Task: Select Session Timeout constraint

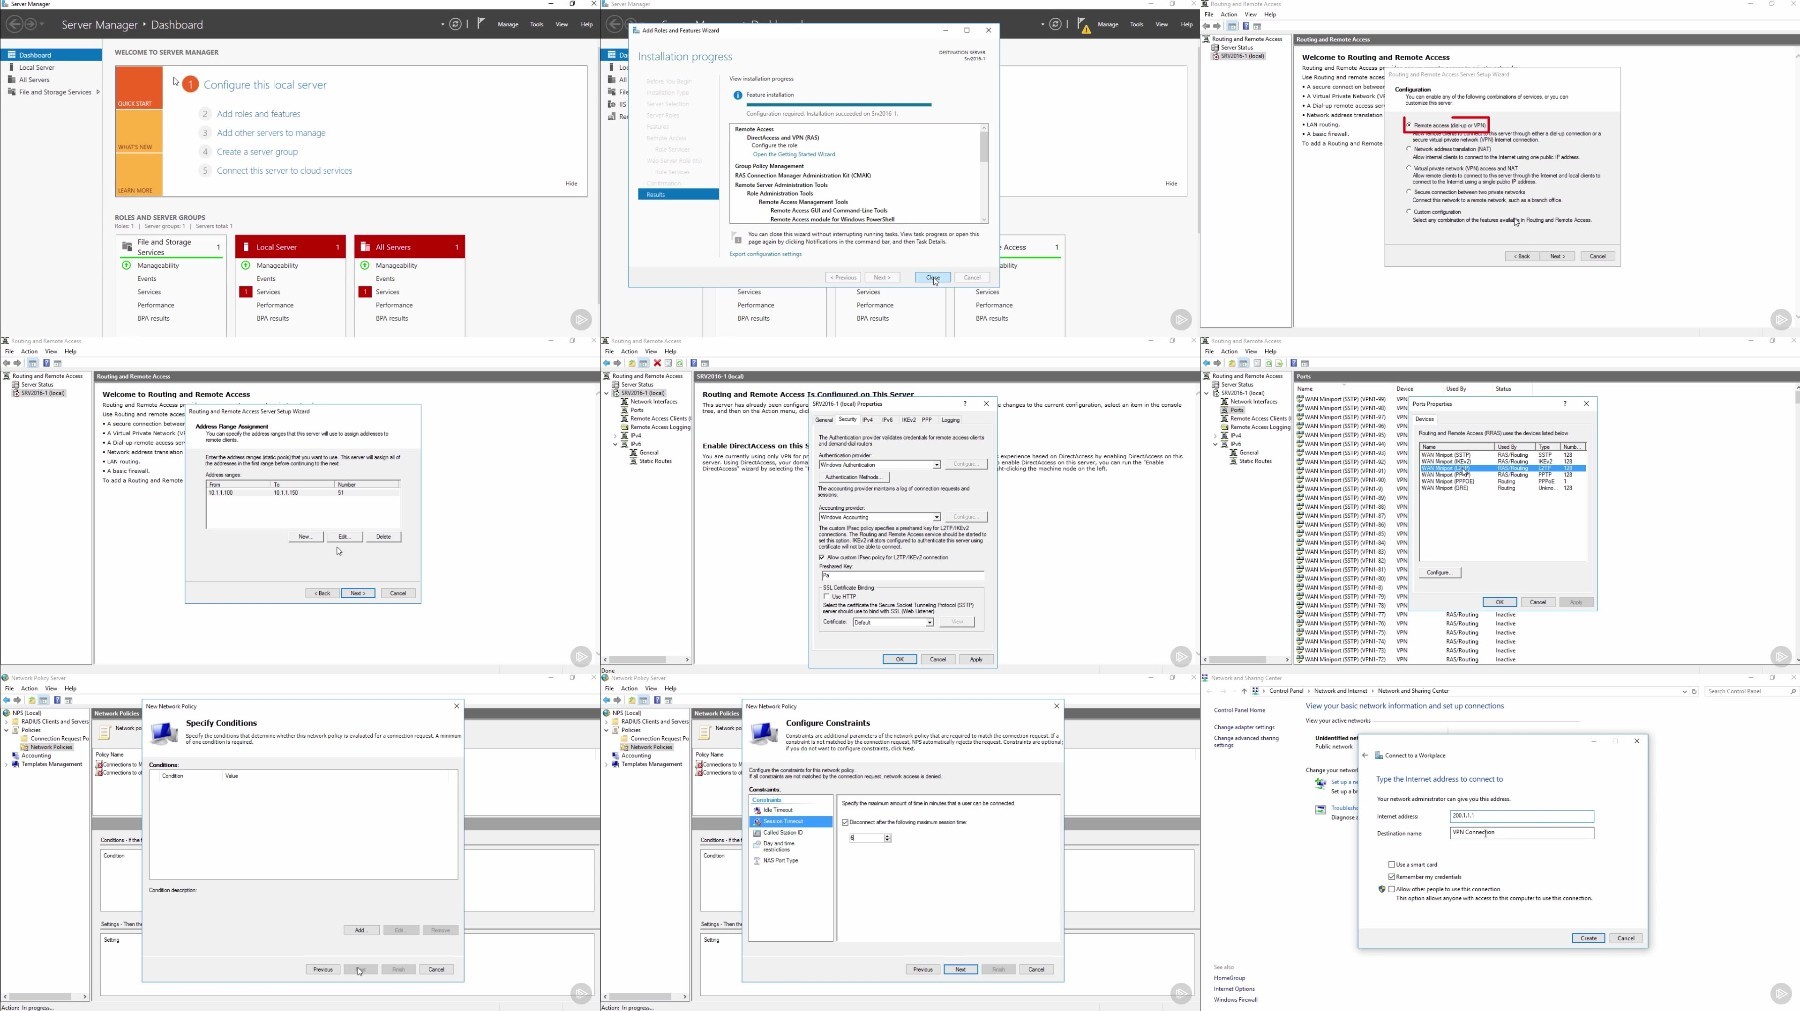Action: pos(790,821)
